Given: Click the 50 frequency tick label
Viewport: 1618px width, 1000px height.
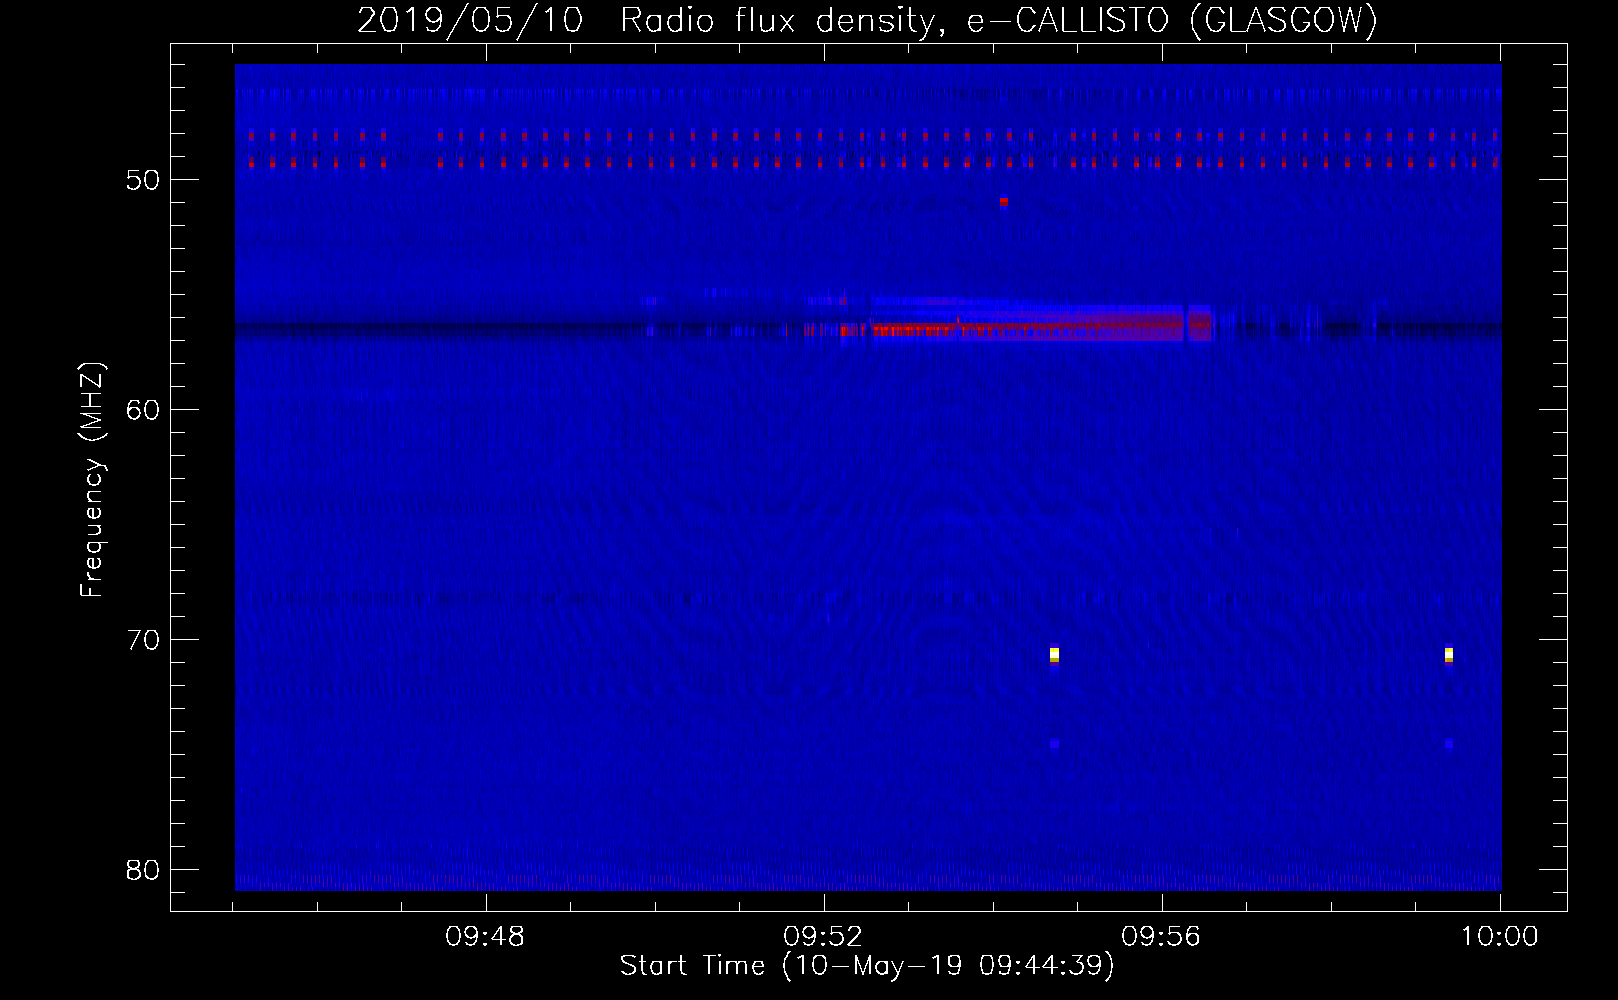Looking at the screenshot, I should (x=143, y=180).
